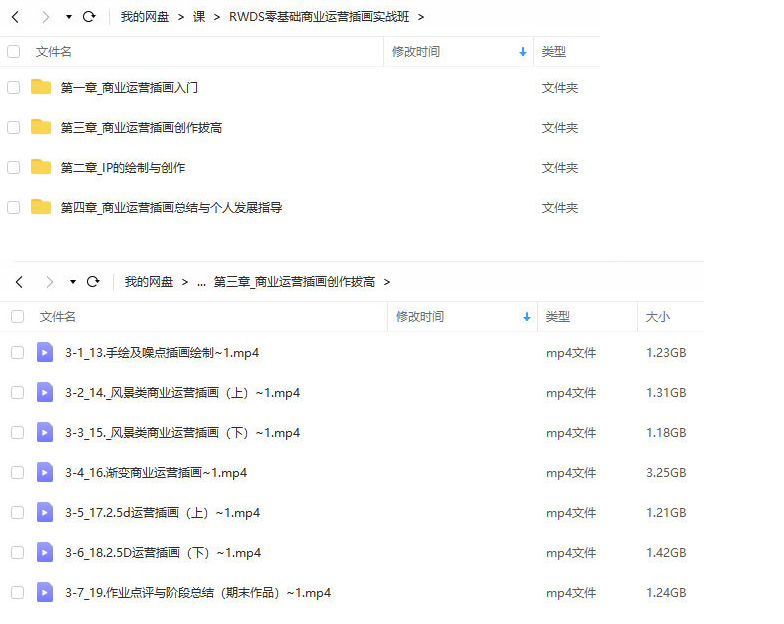This screenshot has height=624, width=784.
Task: Check the 第四章 folder checkbox
Action: 14,208
